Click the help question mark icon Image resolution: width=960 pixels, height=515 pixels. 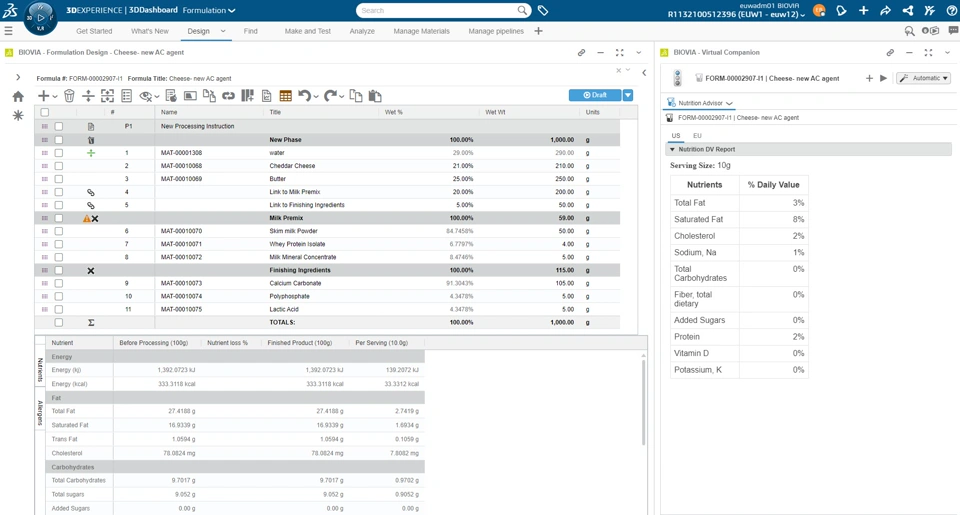951,10
